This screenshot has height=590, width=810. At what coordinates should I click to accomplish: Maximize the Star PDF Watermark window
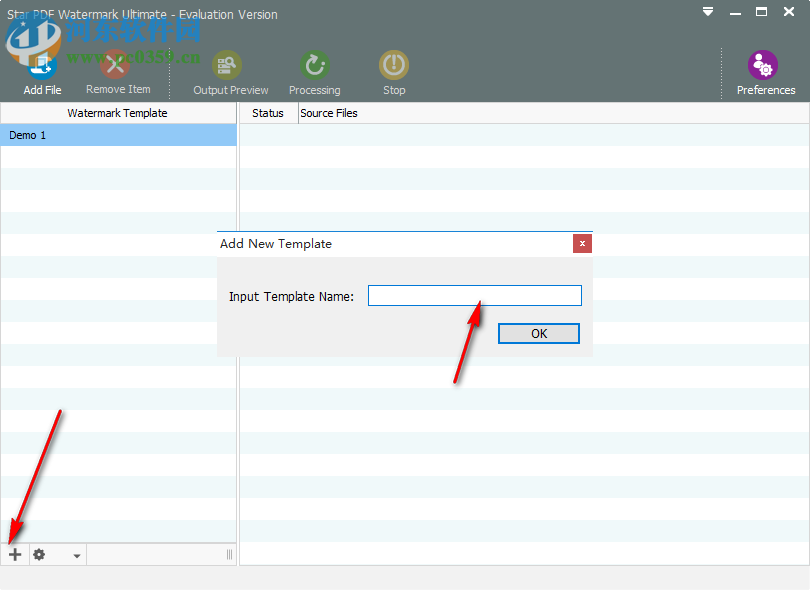point(761,11)
